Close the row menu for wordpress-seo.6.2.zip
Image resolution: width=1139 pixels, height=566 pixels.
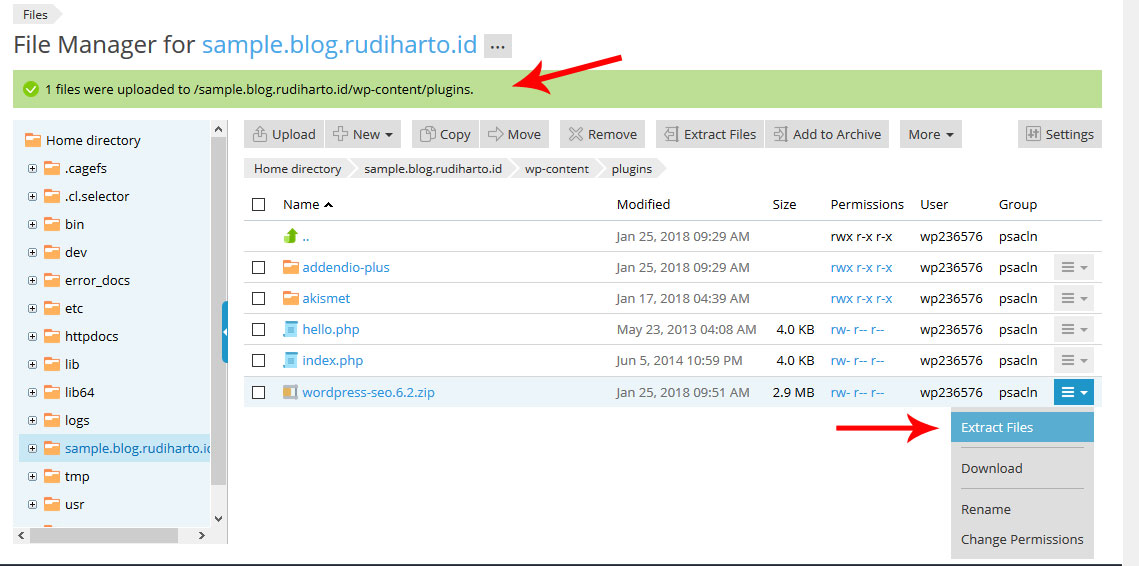[1074, 392]
